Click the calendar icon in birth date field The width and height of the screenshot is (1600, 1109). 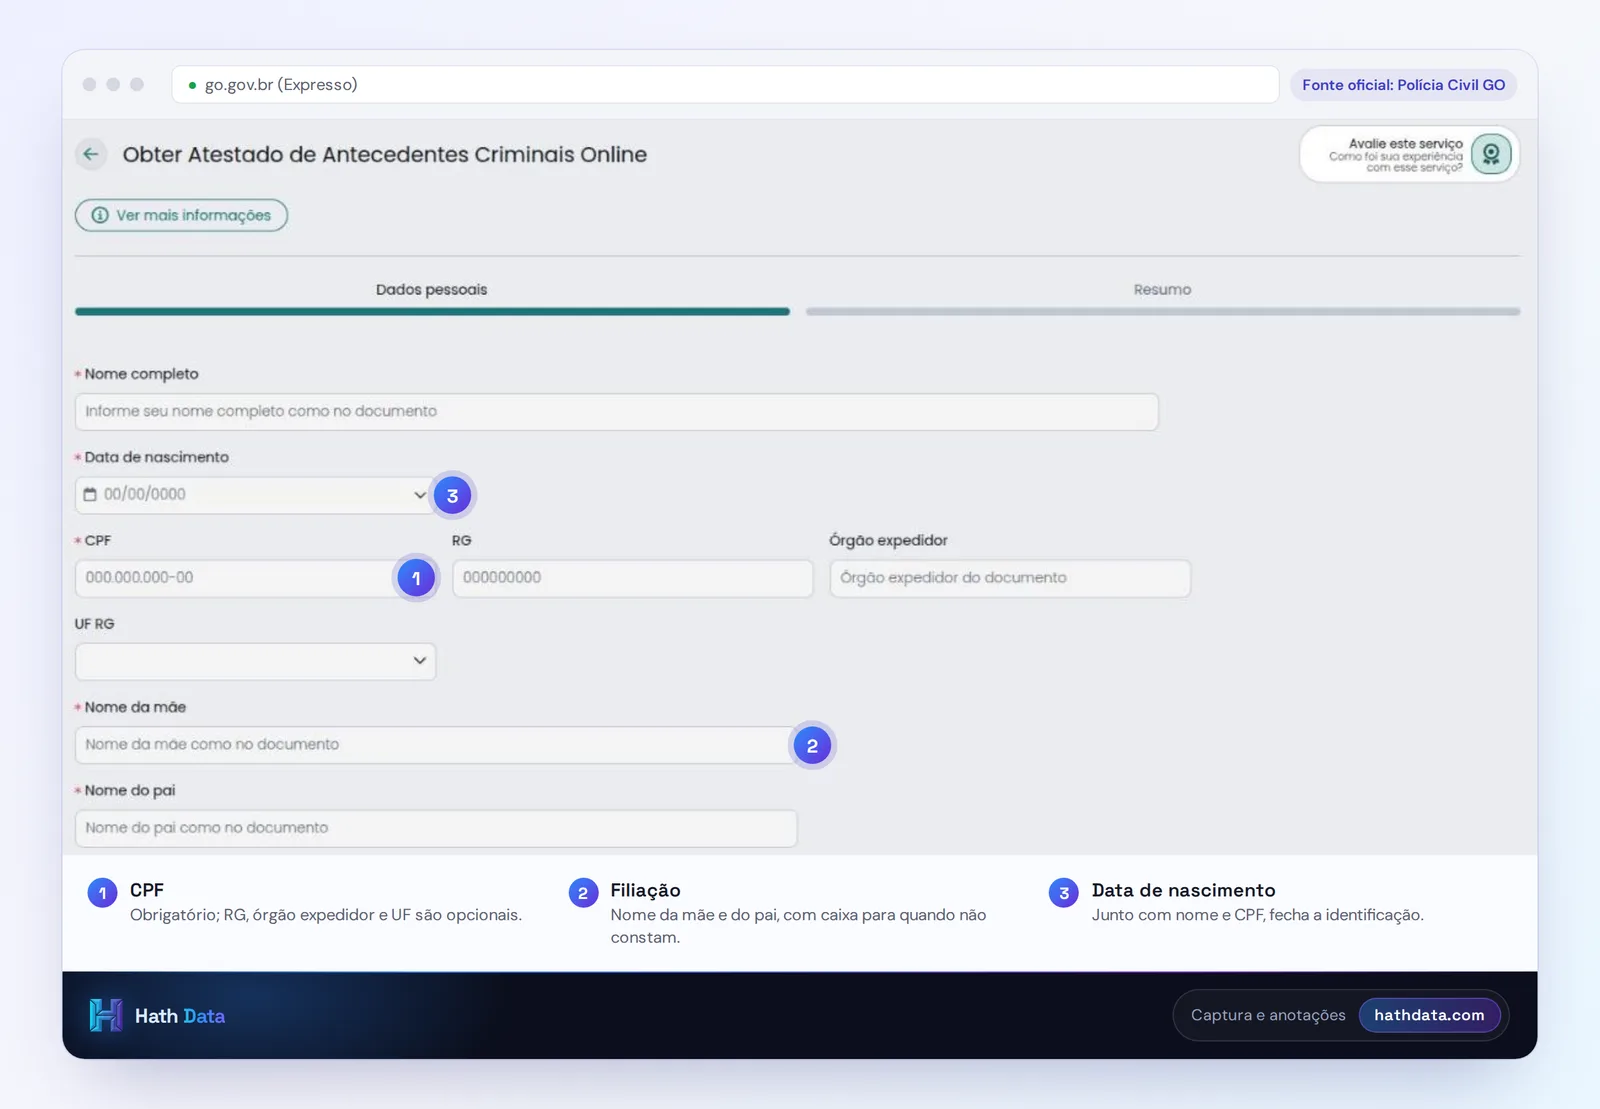point(90,494)
